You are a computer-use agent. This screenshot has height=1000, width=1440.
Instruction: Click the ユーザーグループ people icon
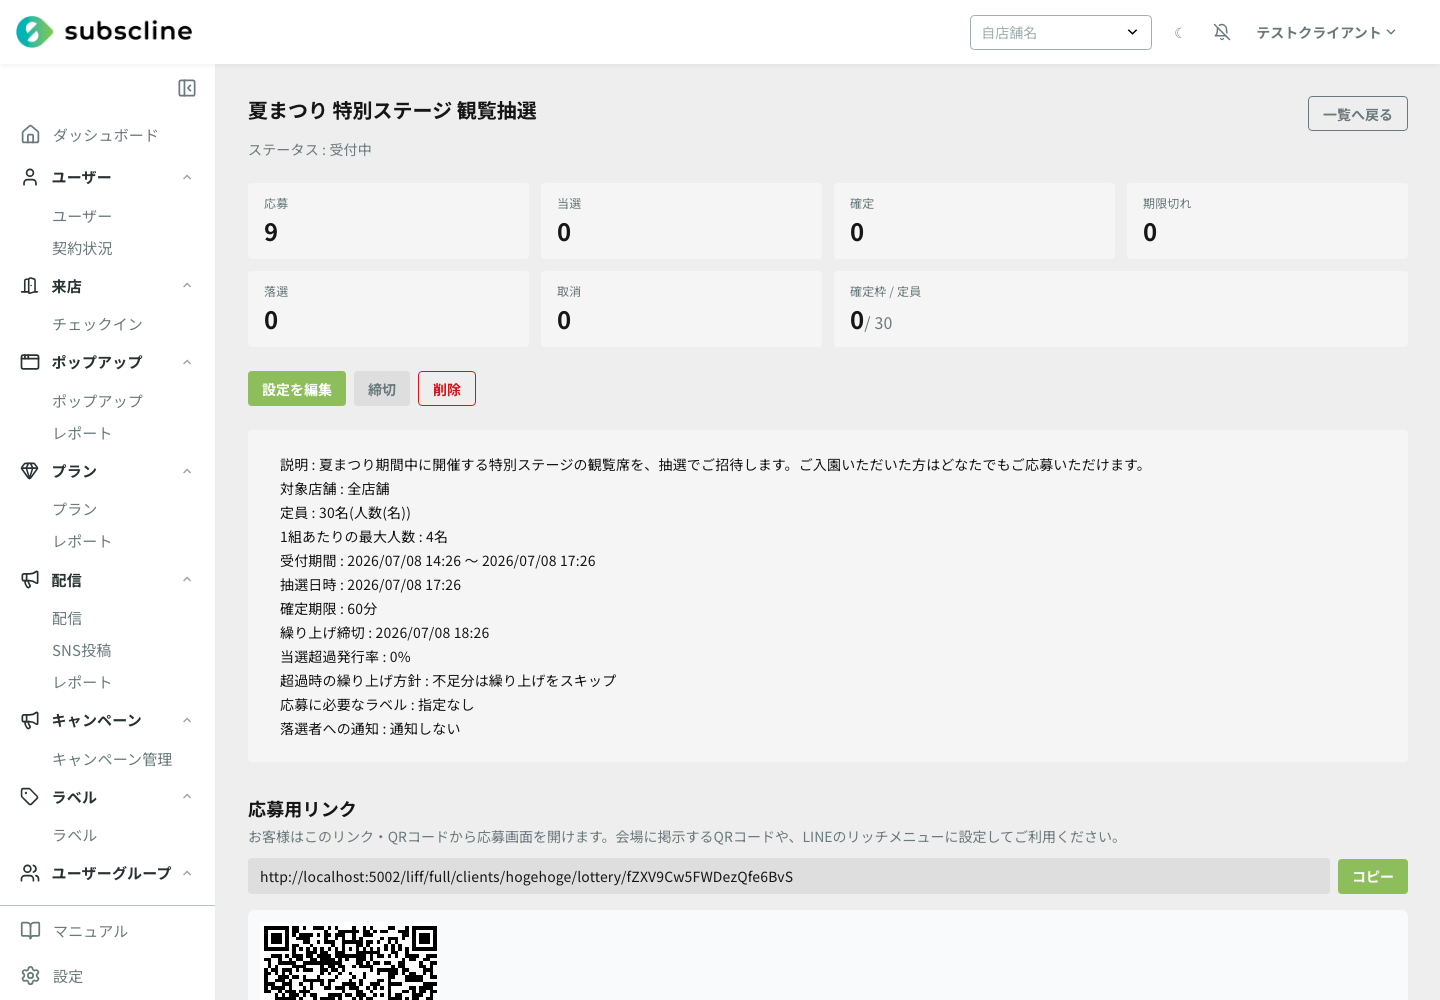[30, 873]
